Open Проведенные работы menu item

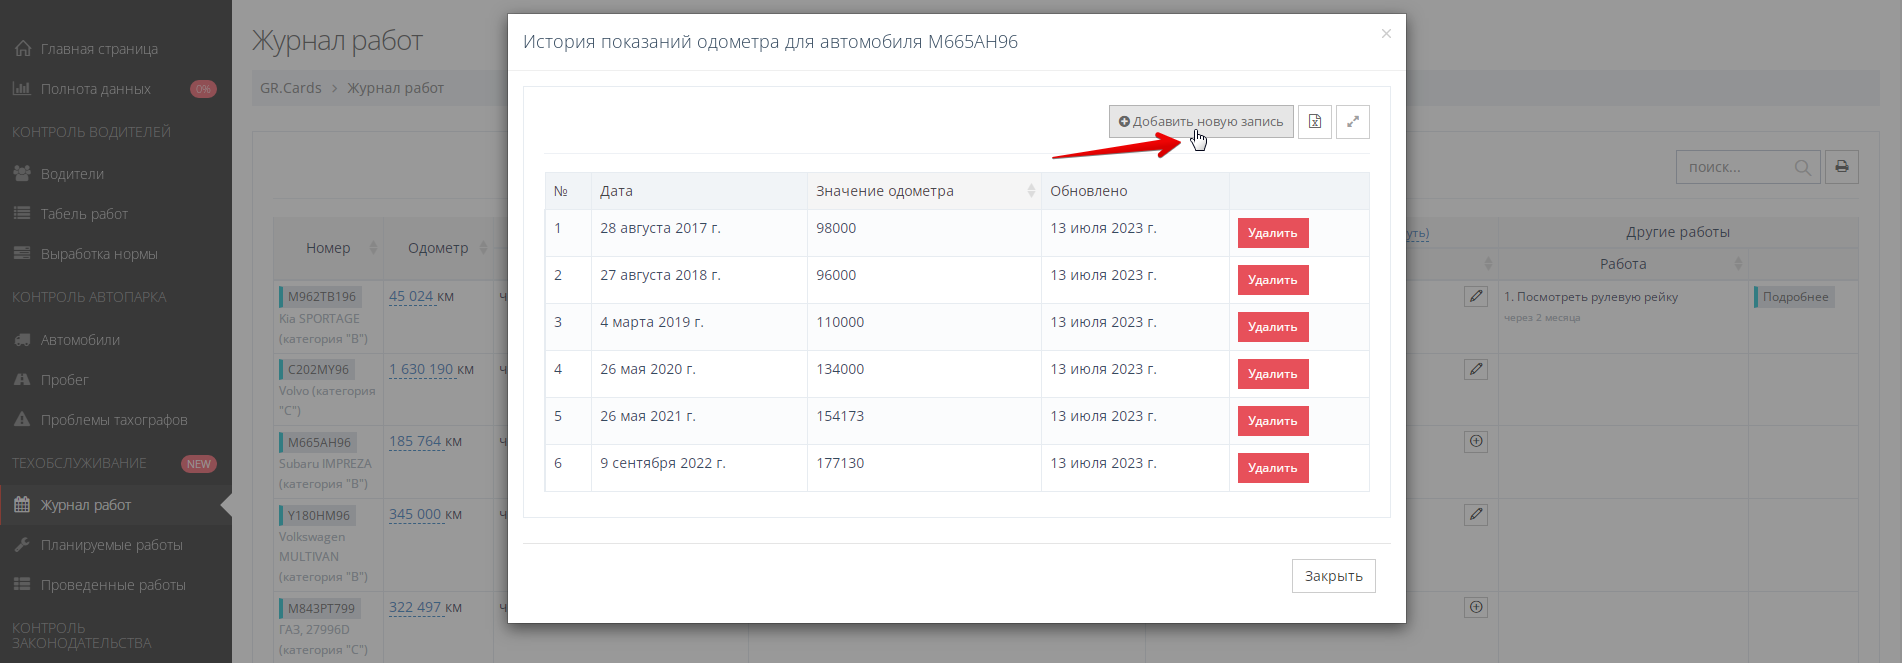[x=113, y=585]
